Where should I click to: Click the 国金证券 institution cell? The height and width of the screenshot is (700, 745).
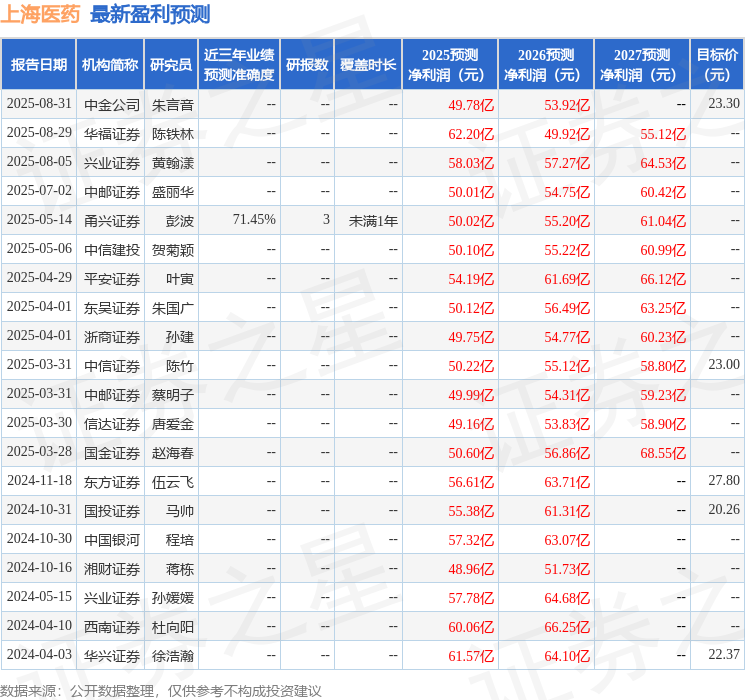[112, 452]
